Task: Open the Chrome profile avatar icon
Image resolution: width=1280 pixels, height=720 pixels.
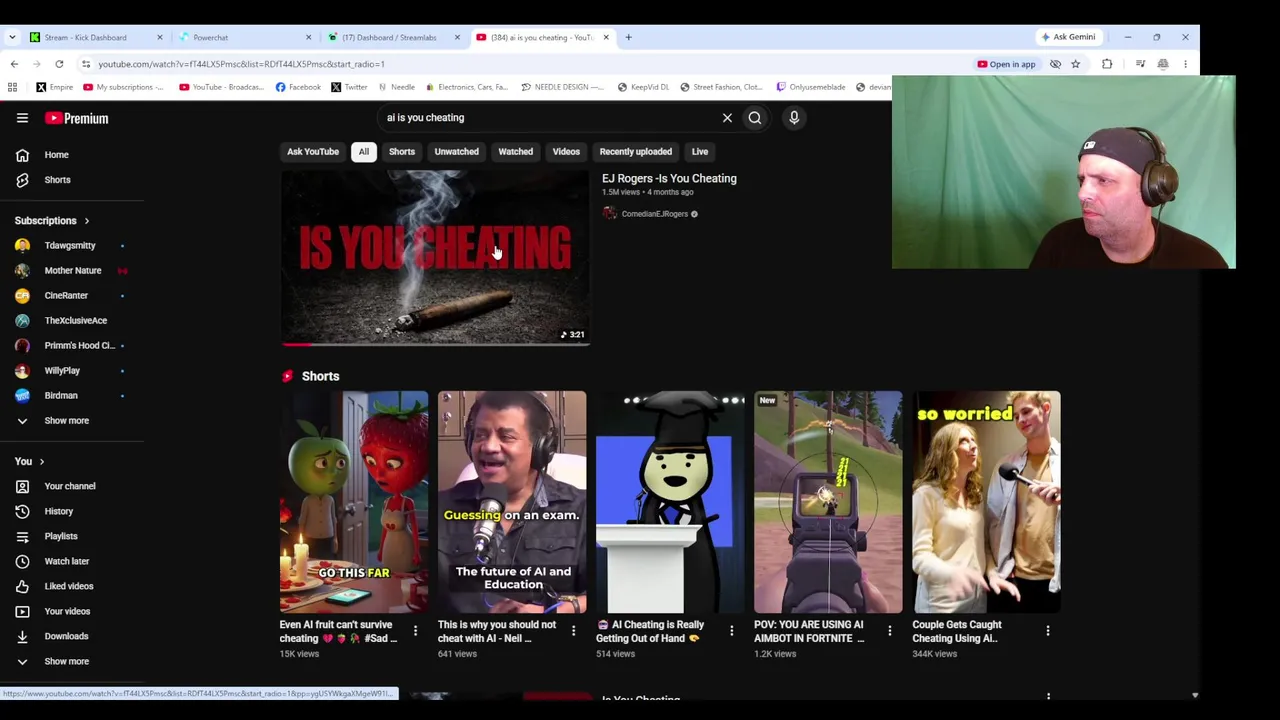Action: (x=1163, y=64)
